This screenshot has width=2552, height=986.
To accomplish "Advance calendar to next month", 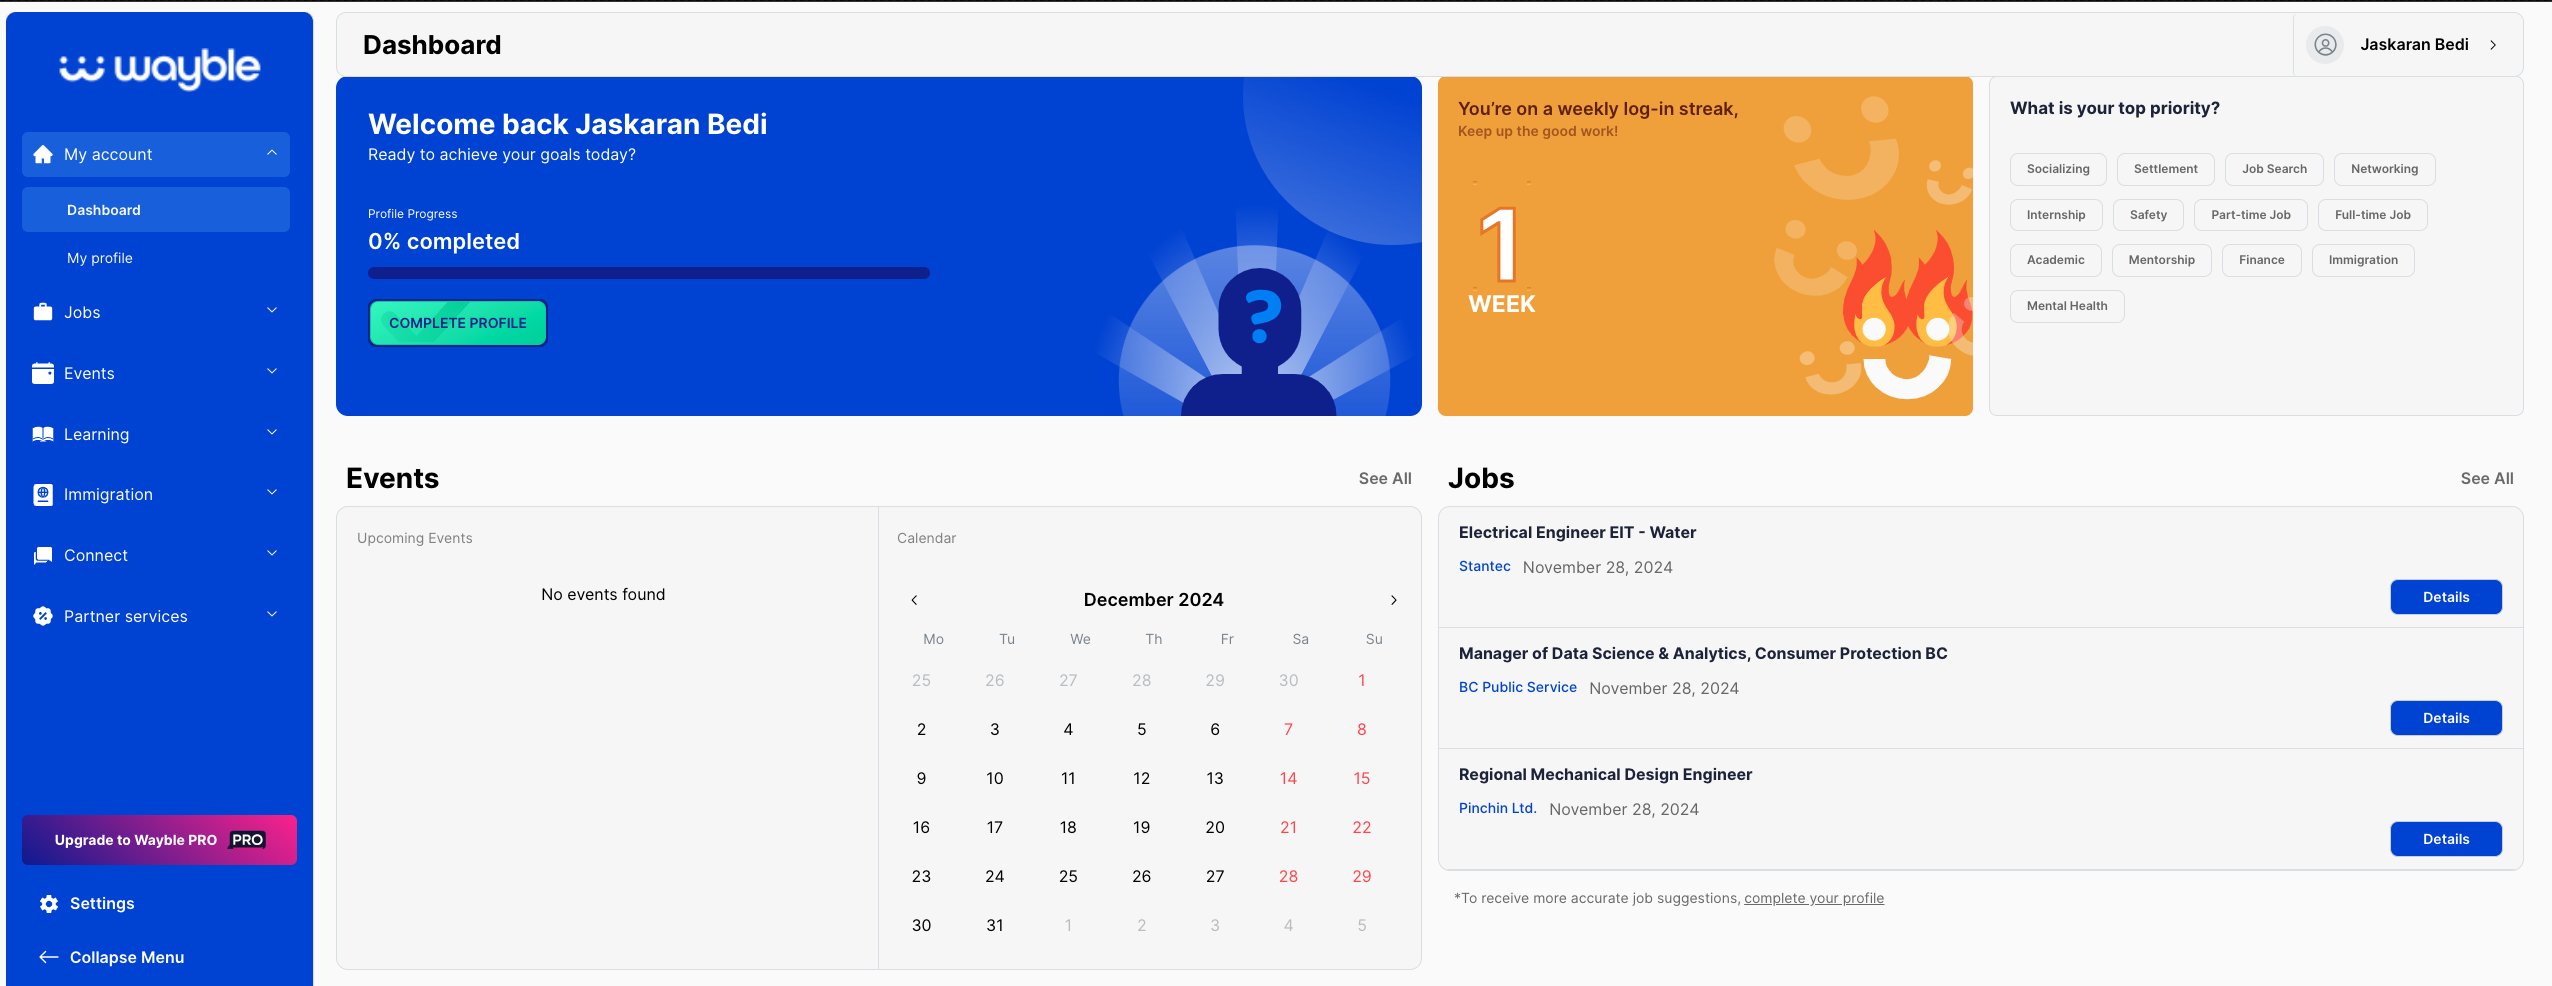I will coord(1393,599).
